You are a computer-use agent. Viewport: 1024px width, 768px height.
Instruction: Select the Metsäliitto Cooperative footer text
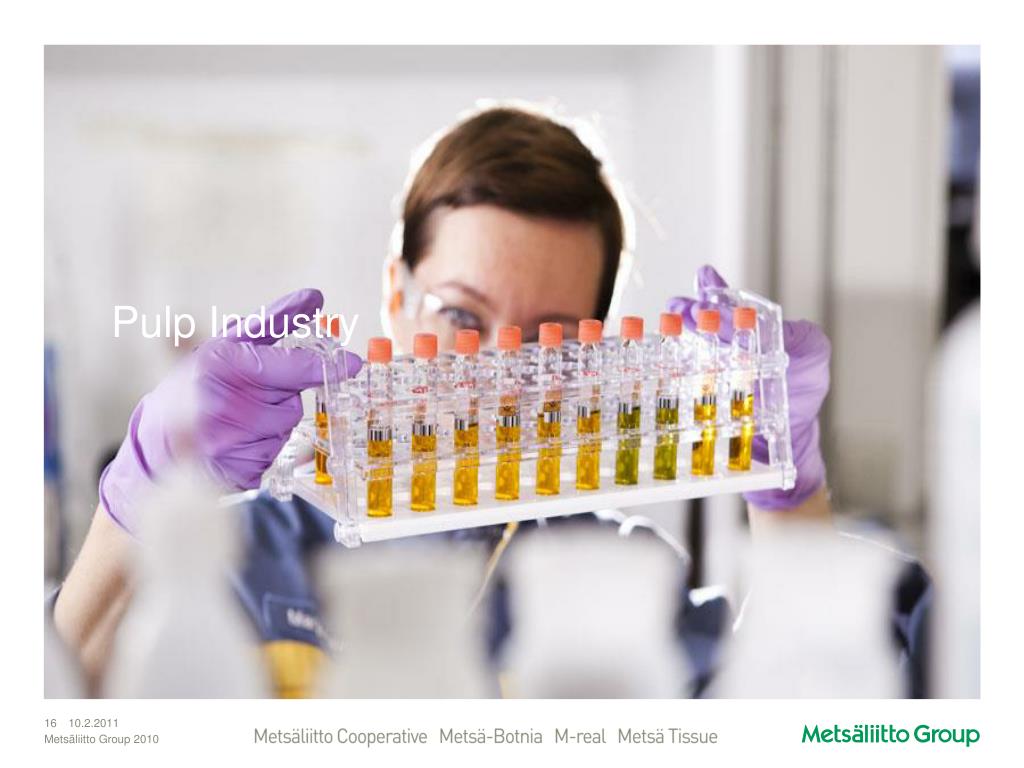coord(340,737)
